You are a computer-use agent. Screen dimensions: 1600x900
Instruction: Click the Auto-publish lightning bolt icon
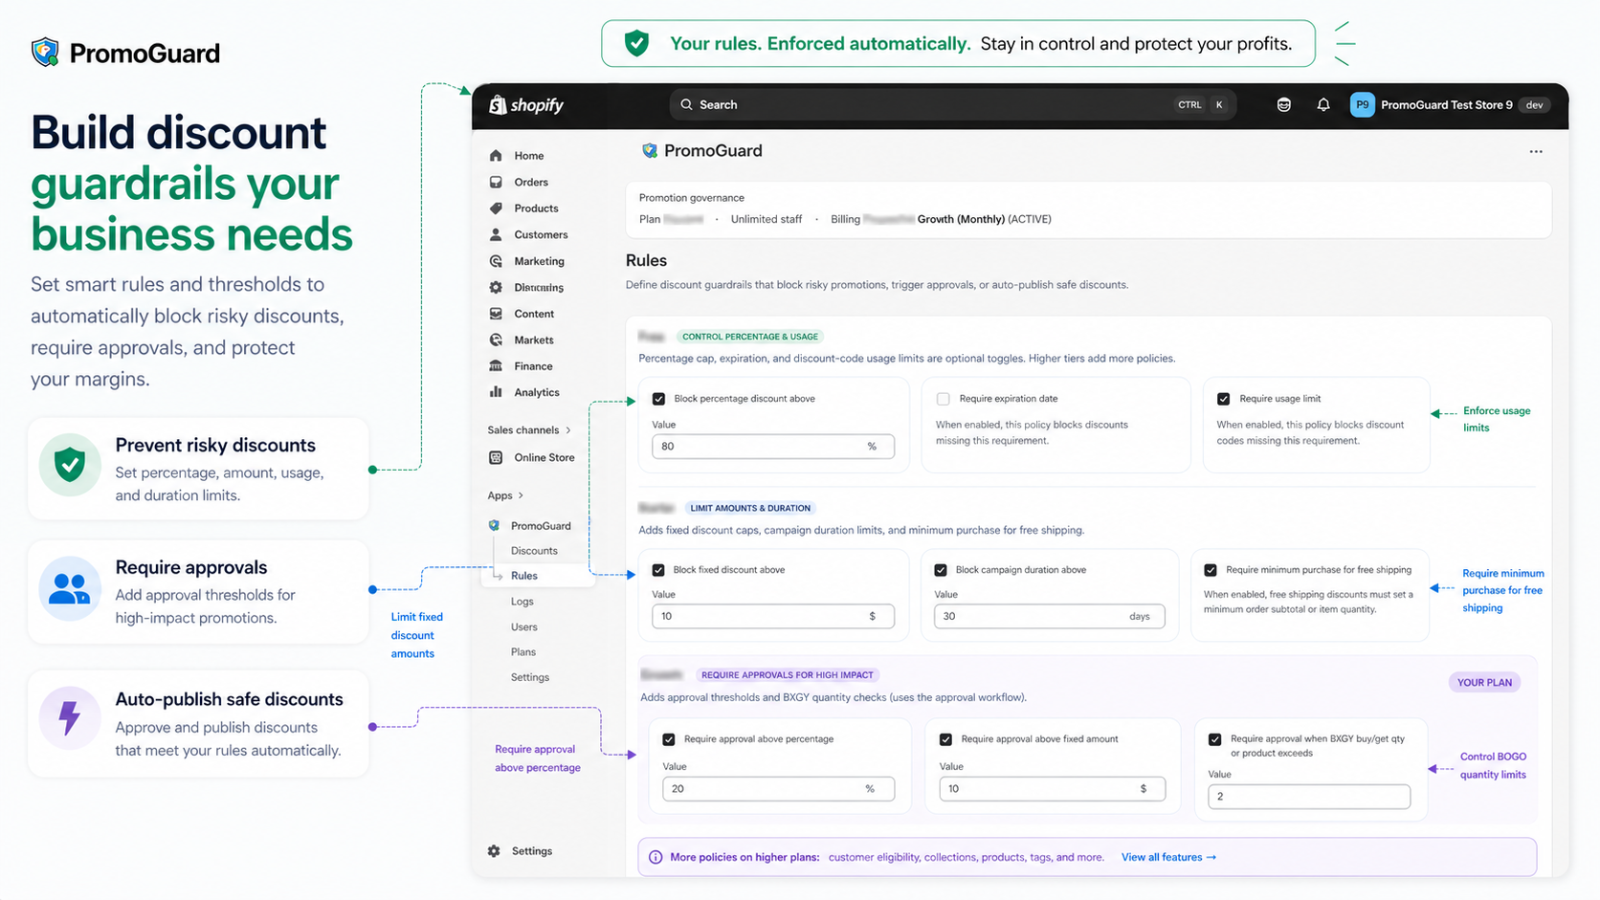click(70, 717)
